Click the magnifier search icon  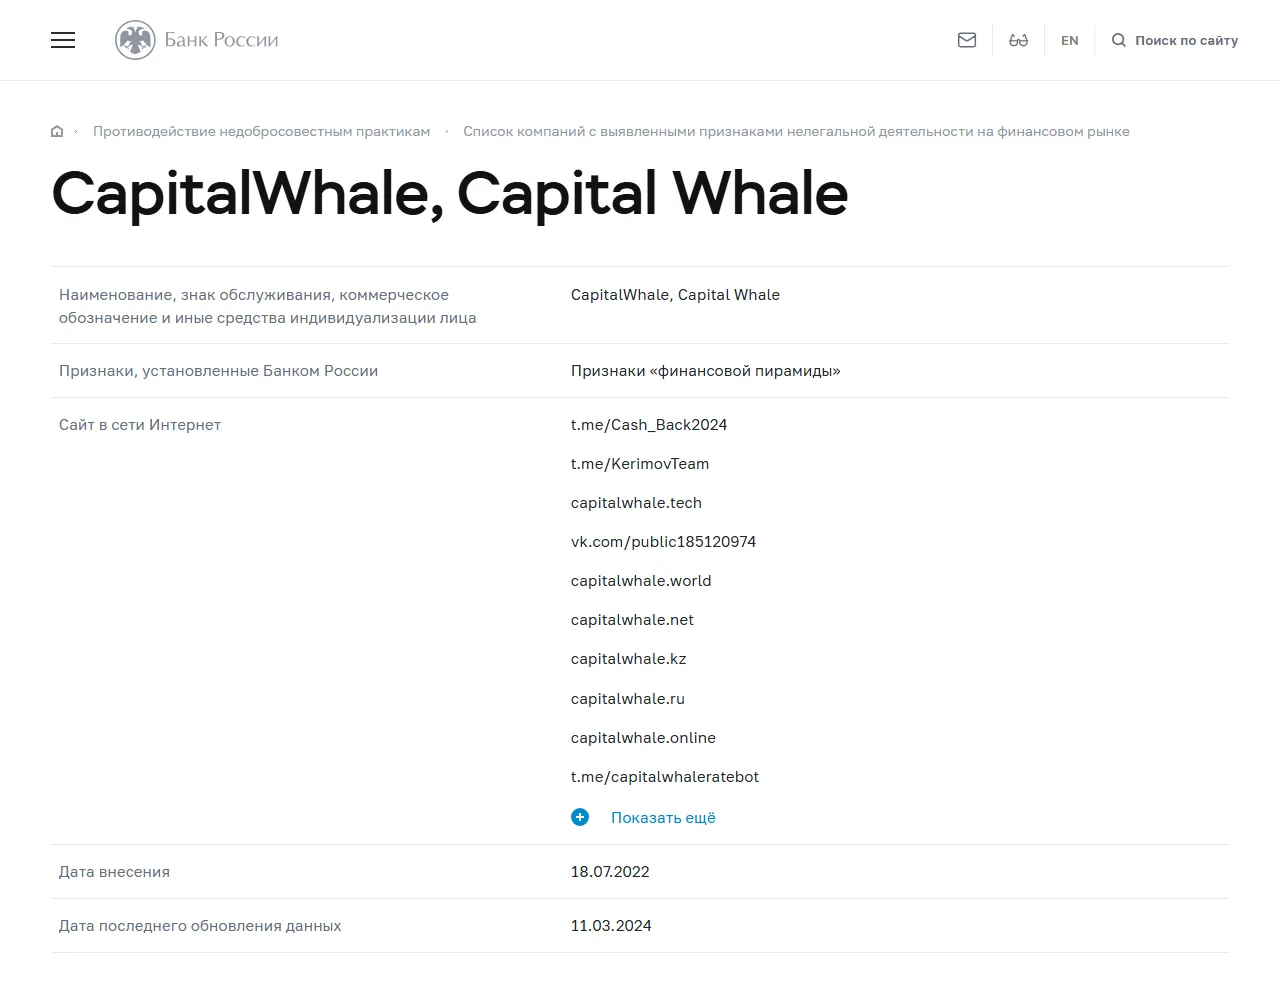coord(1119,40)
